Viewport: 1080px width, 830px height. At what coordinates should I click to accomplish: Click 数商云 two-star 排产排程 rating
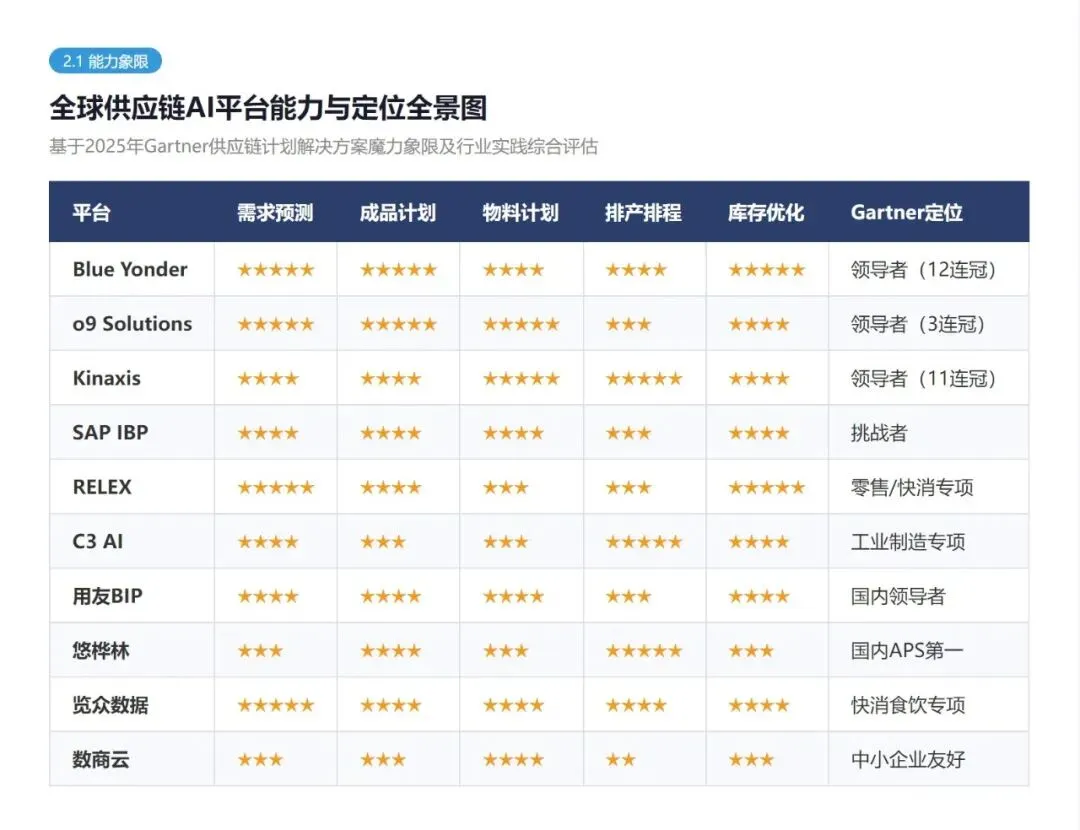point(621,760)
